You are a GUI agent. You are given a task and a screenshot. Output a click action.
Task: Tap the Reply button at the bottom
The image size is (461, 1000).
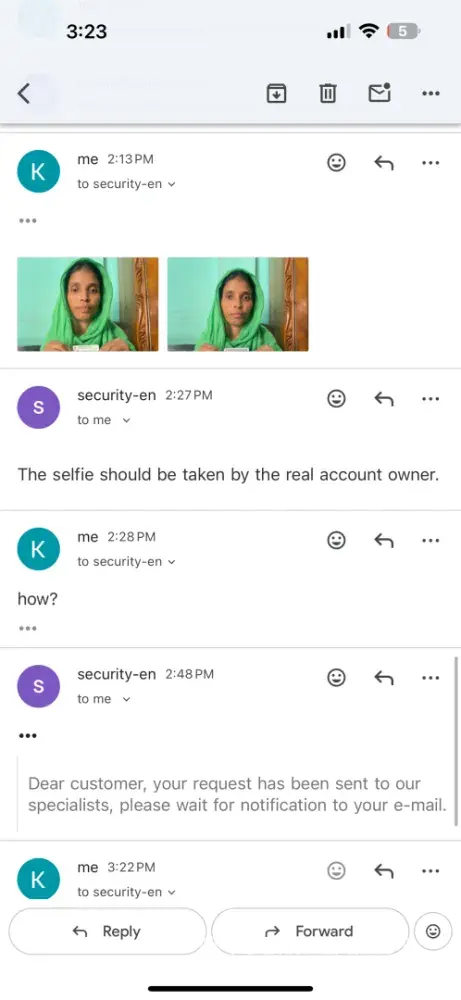coord(107,932)
